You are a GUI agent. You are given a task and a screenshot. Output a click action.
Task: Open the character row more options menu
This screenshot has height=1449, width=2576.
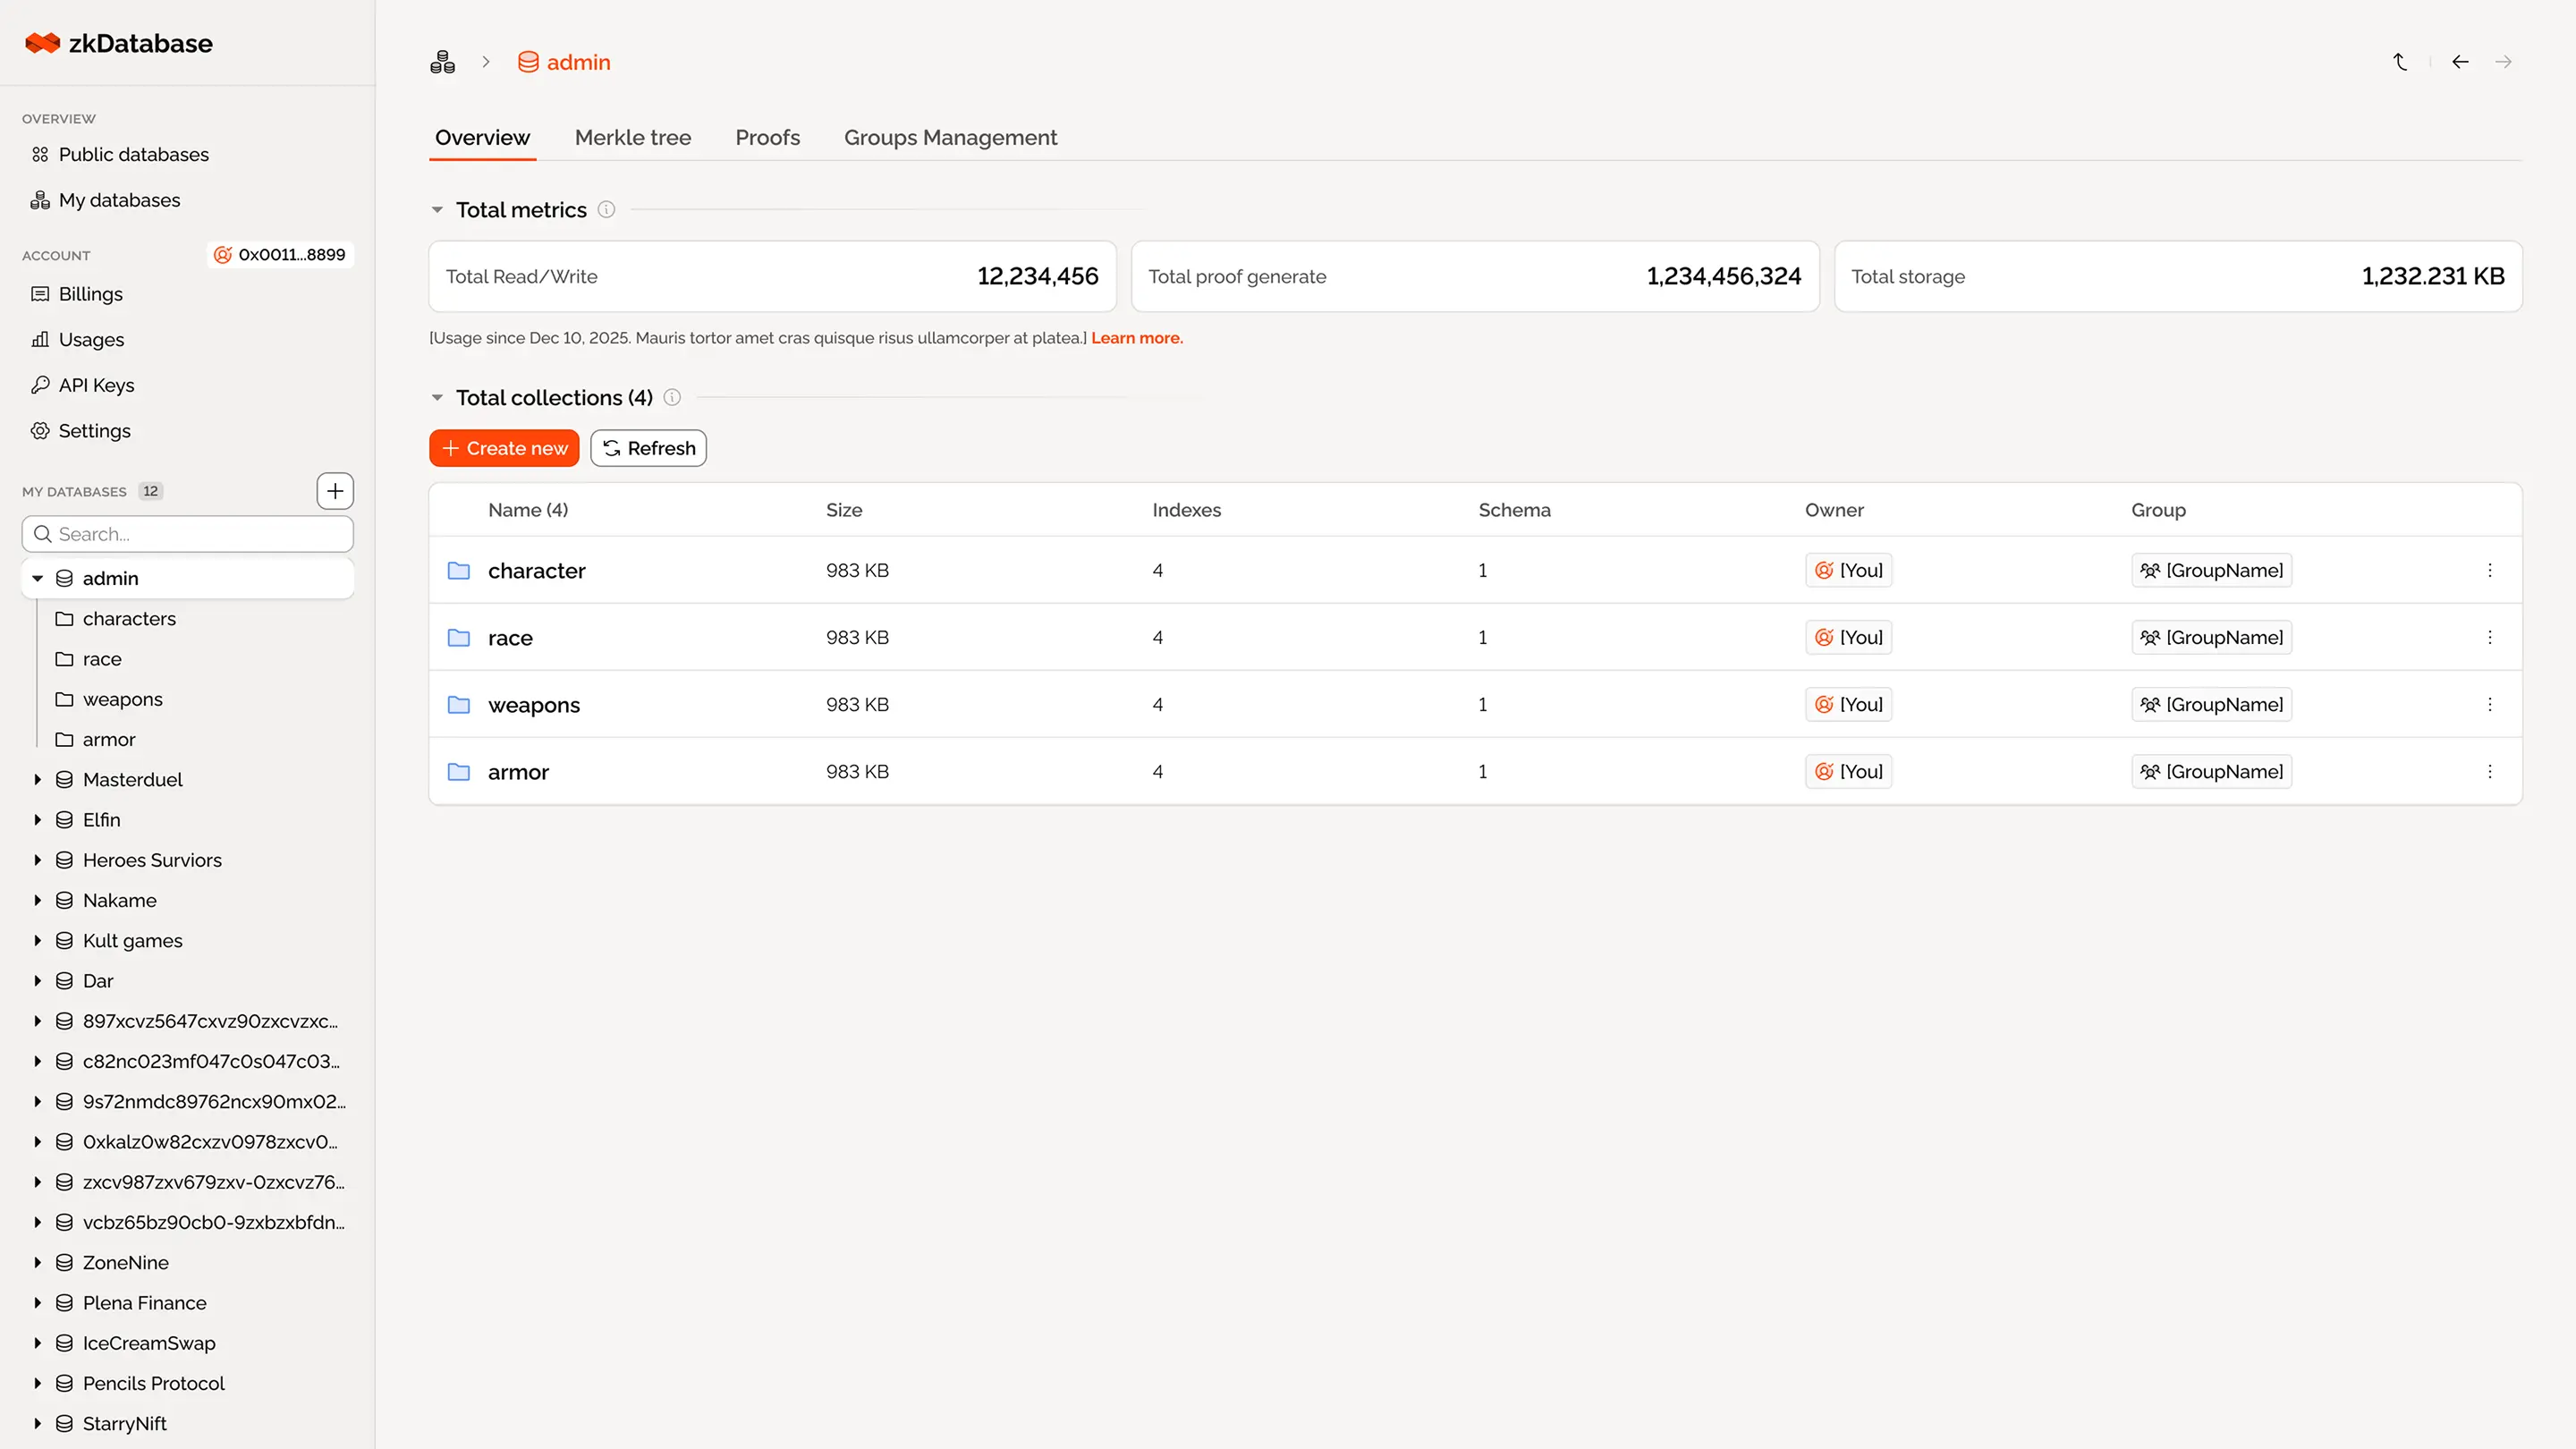click(2490, 570)
